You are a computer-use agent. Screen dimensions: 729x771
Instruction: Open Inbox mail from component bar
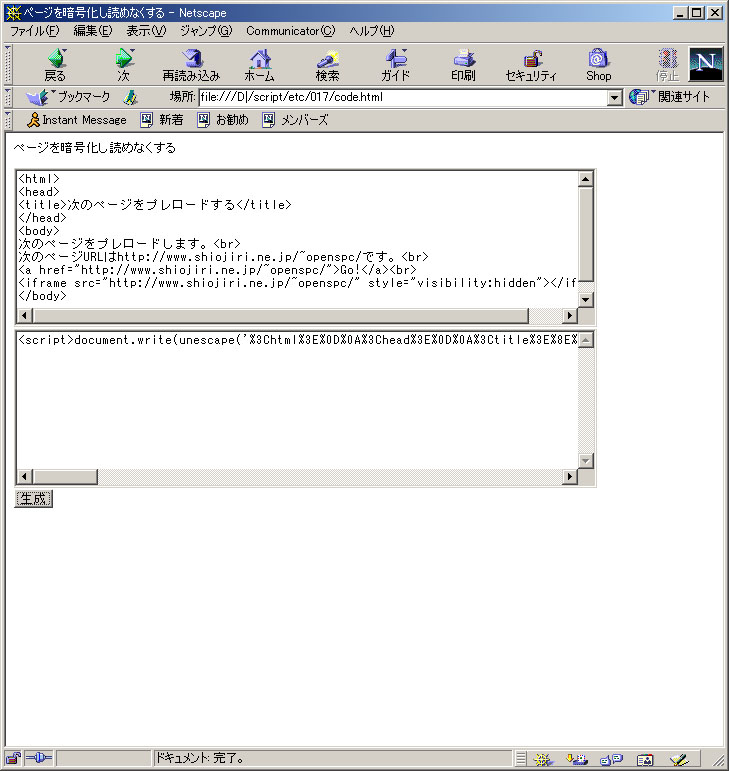pyautogui.click(x=576, y=759)
